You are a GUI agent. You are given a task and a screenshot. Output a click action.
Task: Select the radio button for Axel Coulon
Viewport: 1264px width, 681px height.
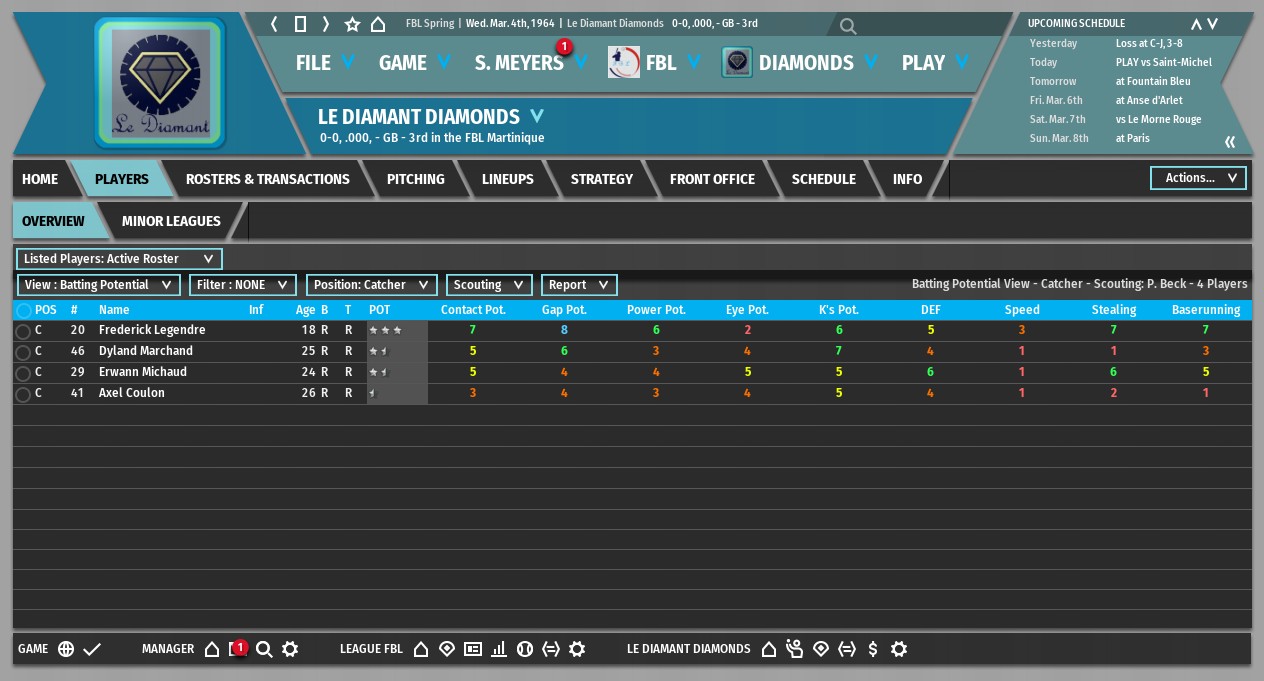click(x=23, y=394)
